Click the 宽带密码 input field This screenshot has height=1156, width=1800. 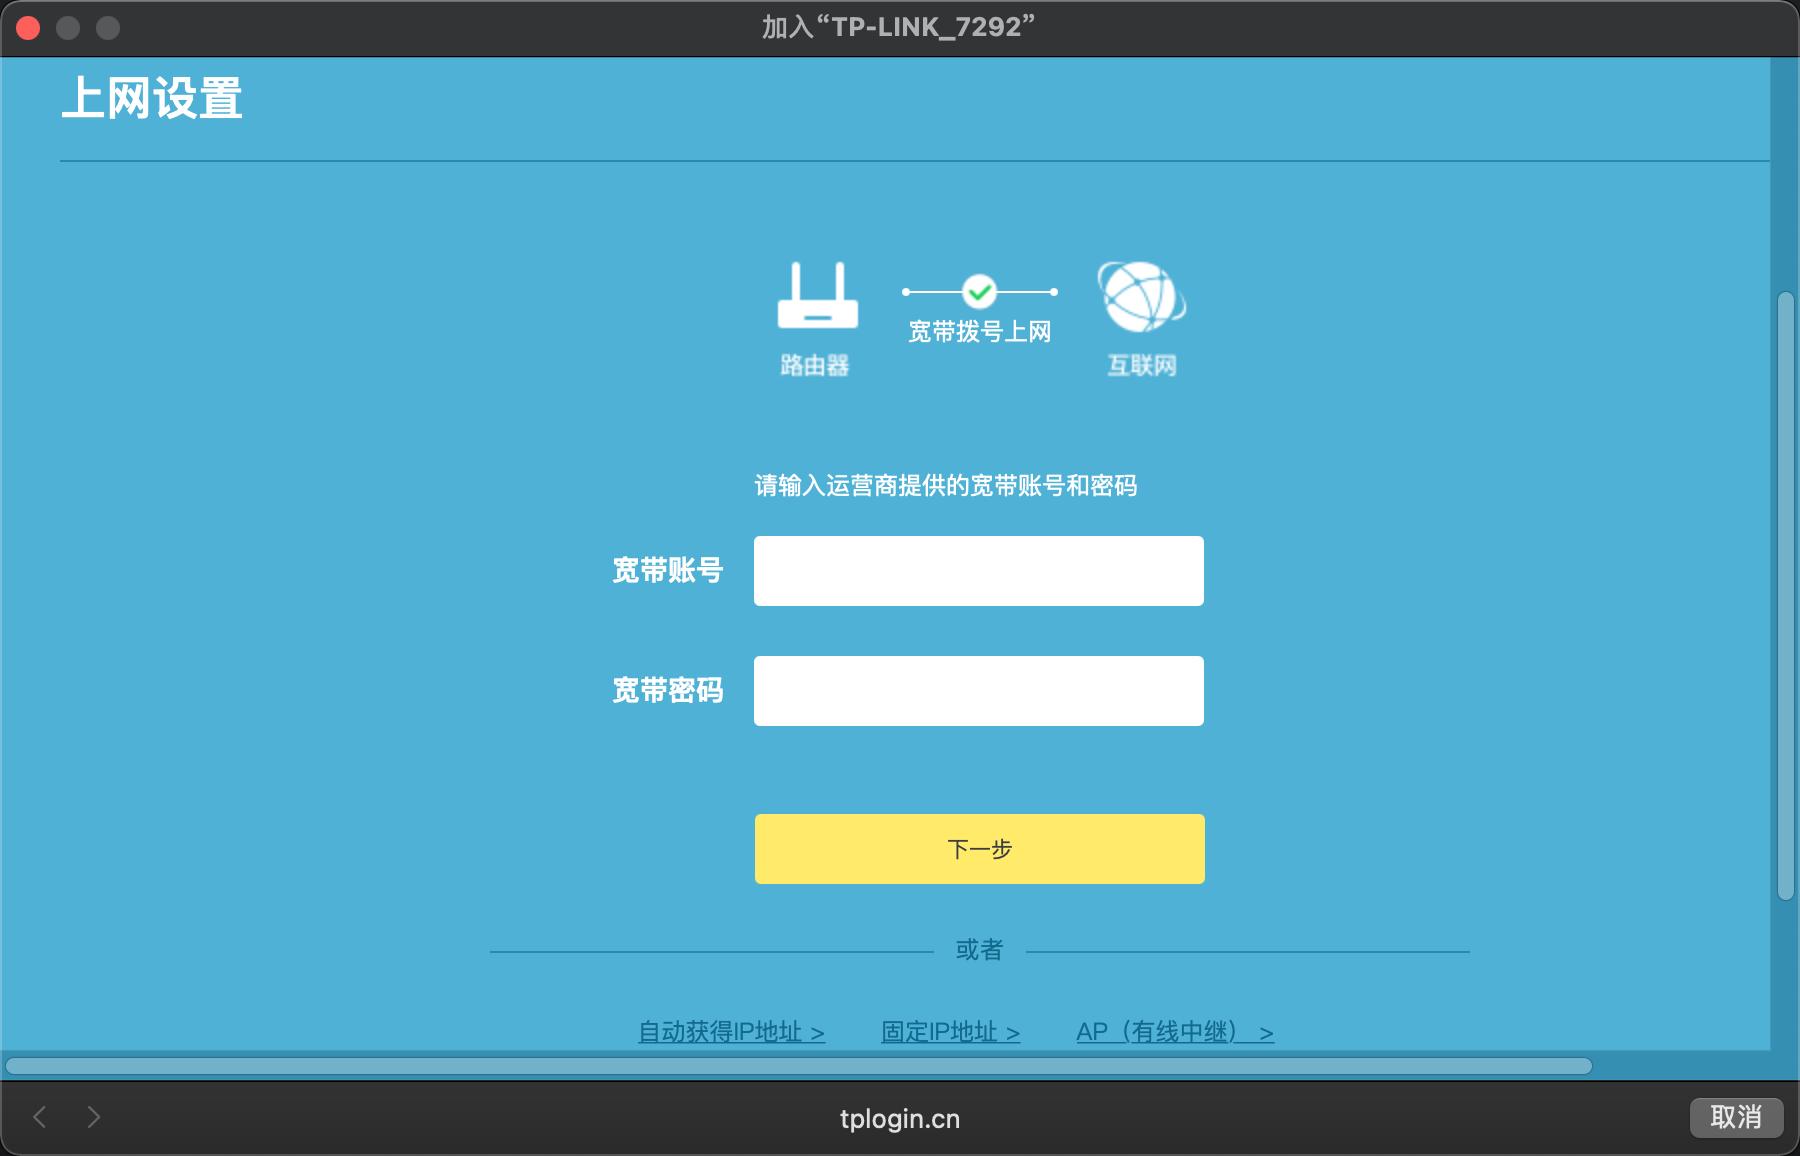tap(978, 690)
